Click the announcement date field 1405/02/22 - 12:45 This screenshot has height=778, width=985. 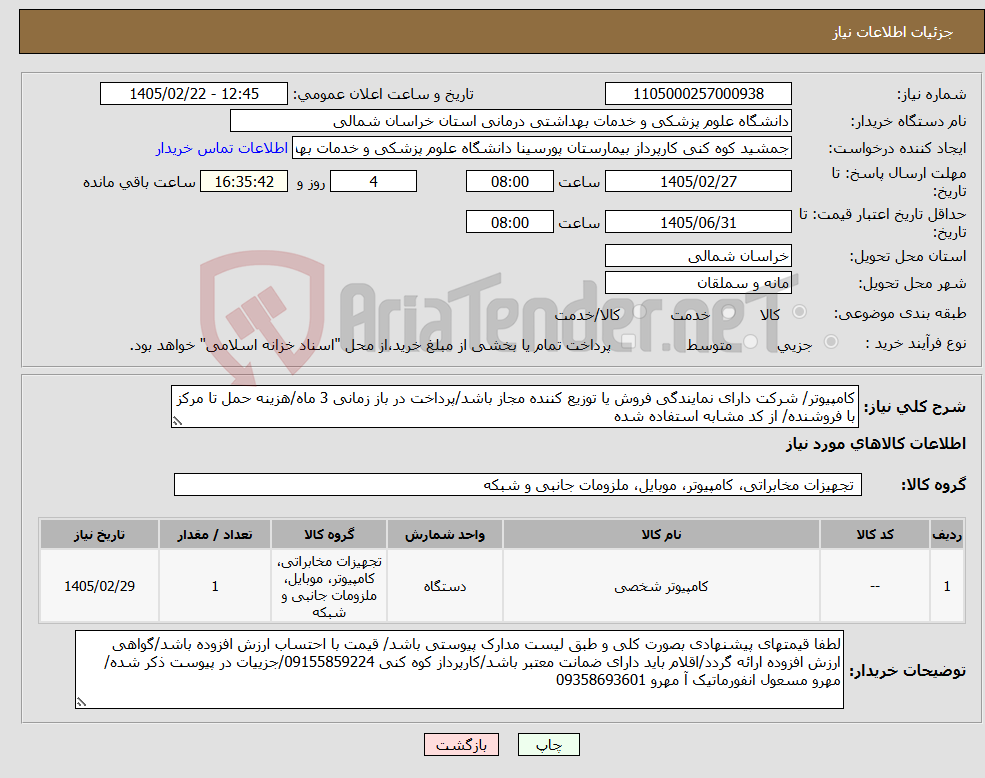coord(193,94)
